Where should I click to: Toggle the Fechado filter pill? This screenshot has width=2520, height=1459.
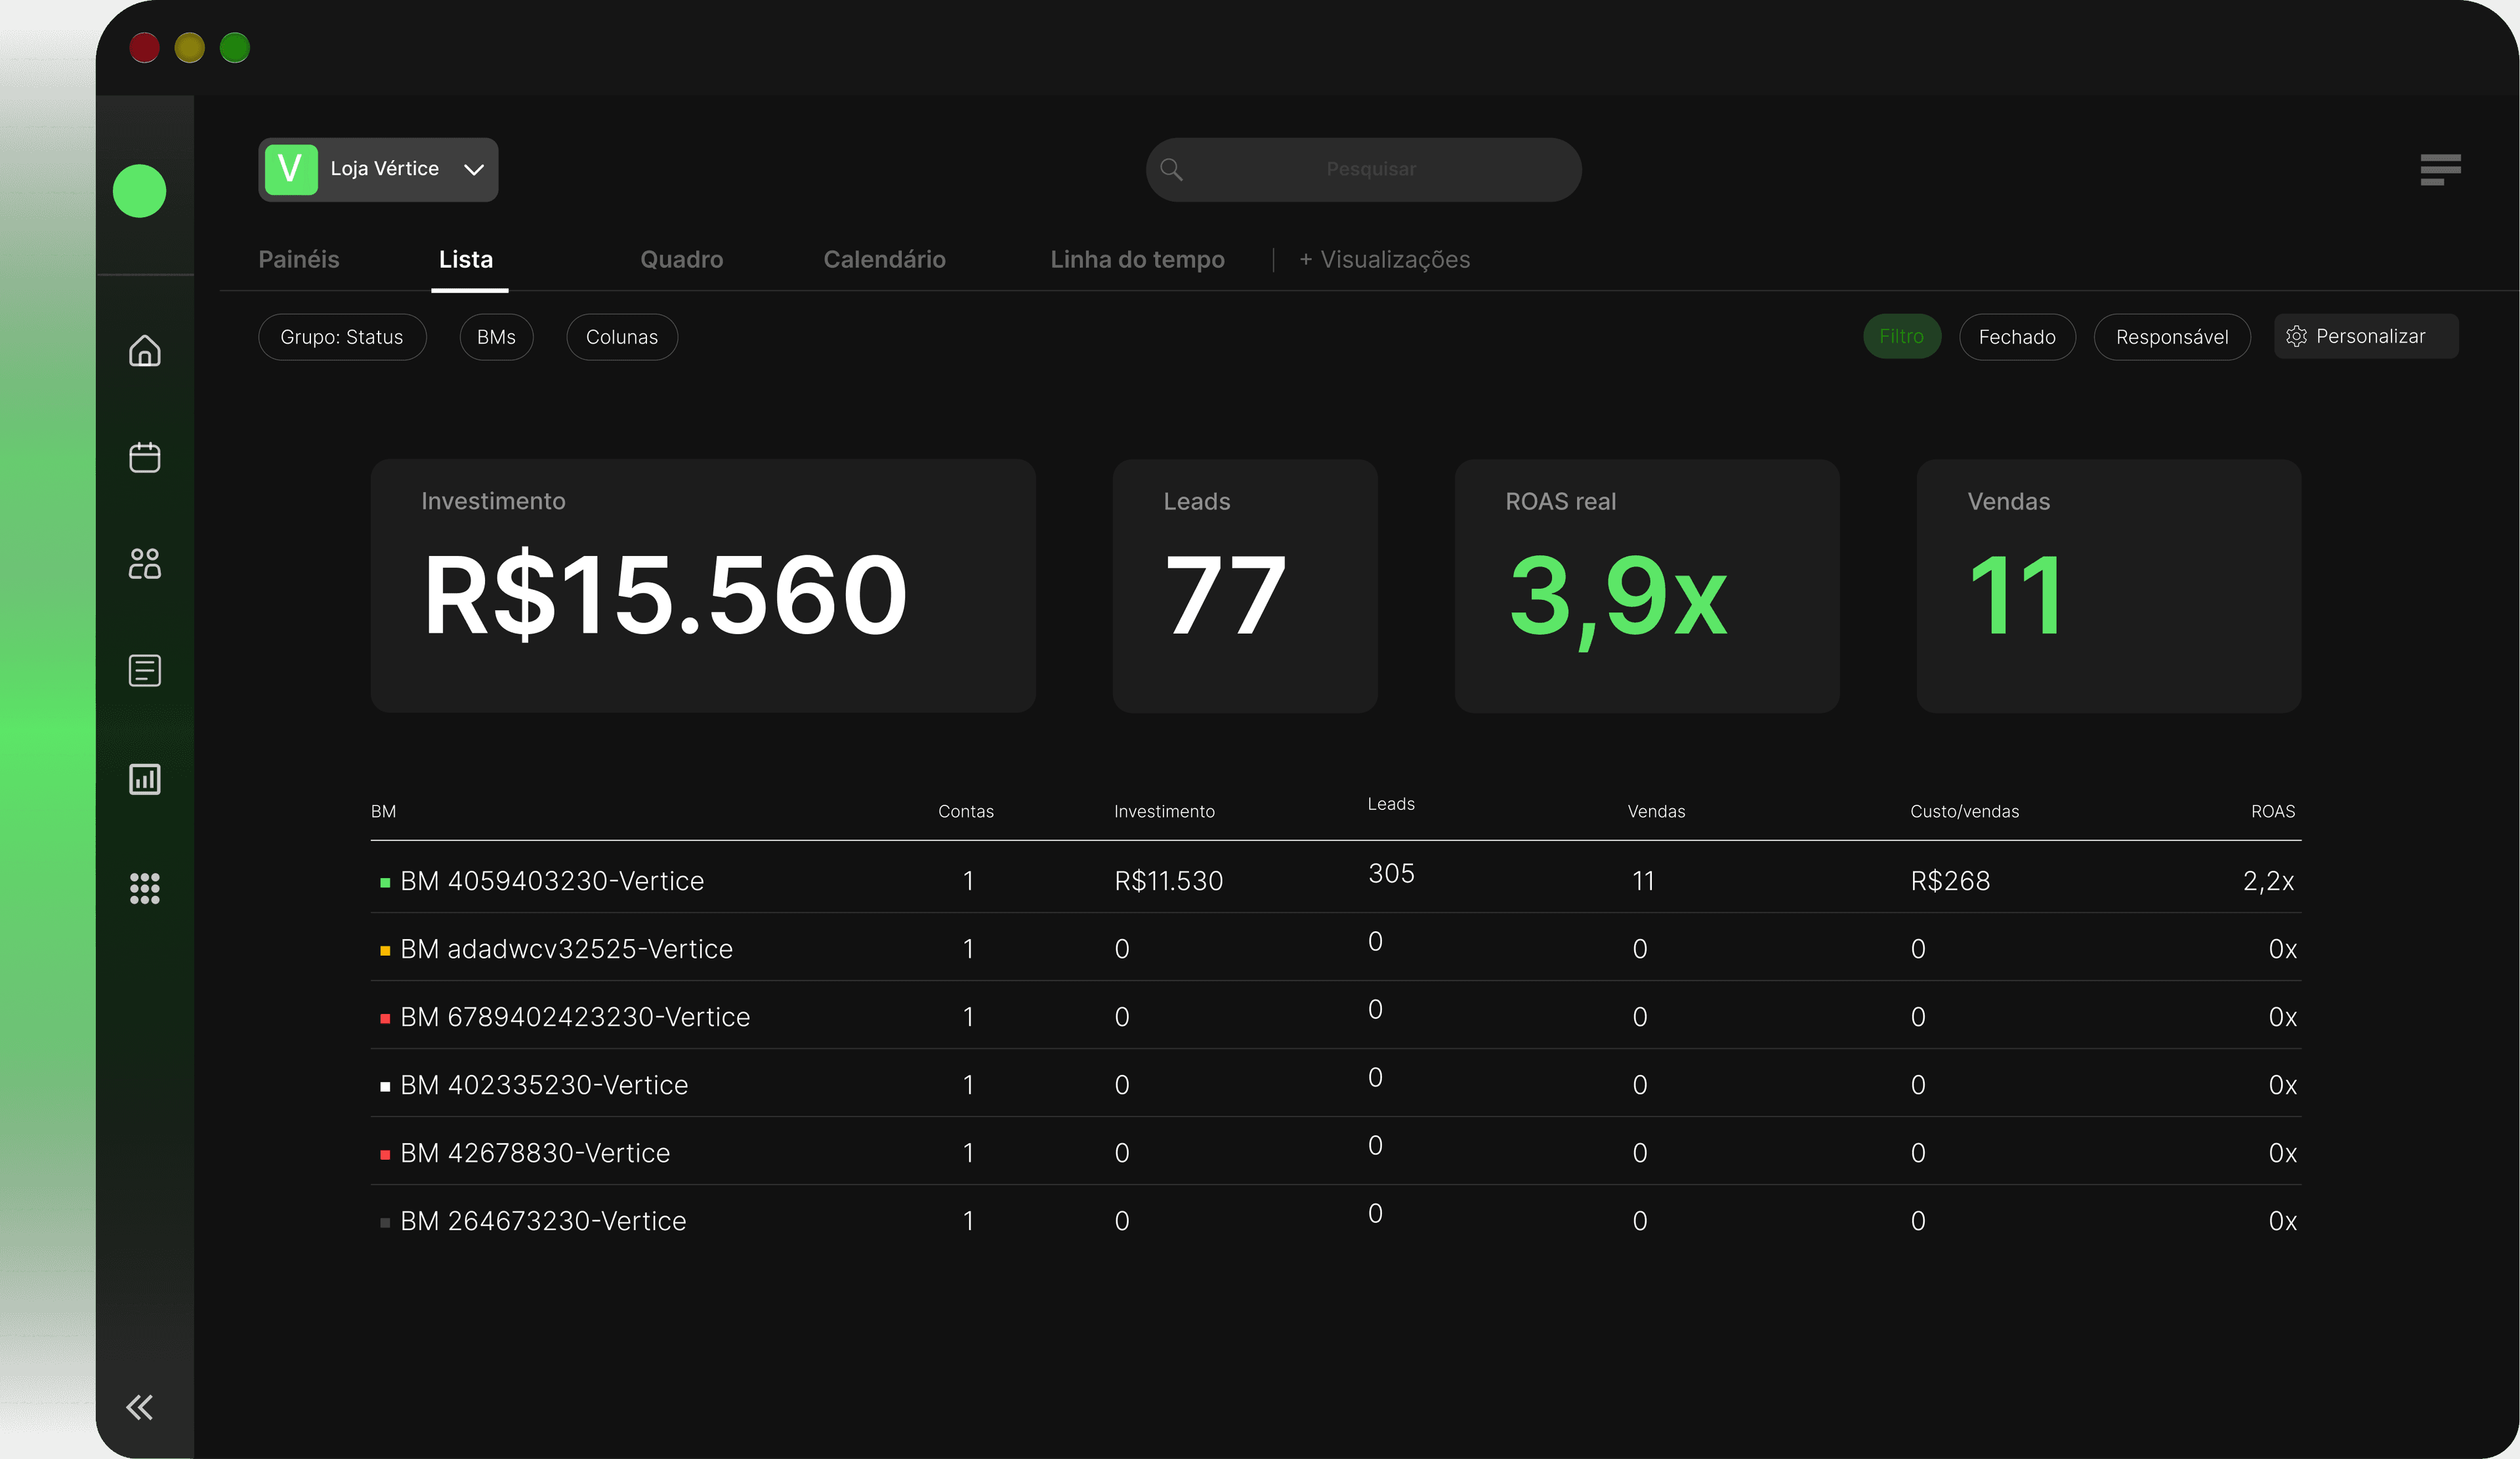coord(2017,337)
